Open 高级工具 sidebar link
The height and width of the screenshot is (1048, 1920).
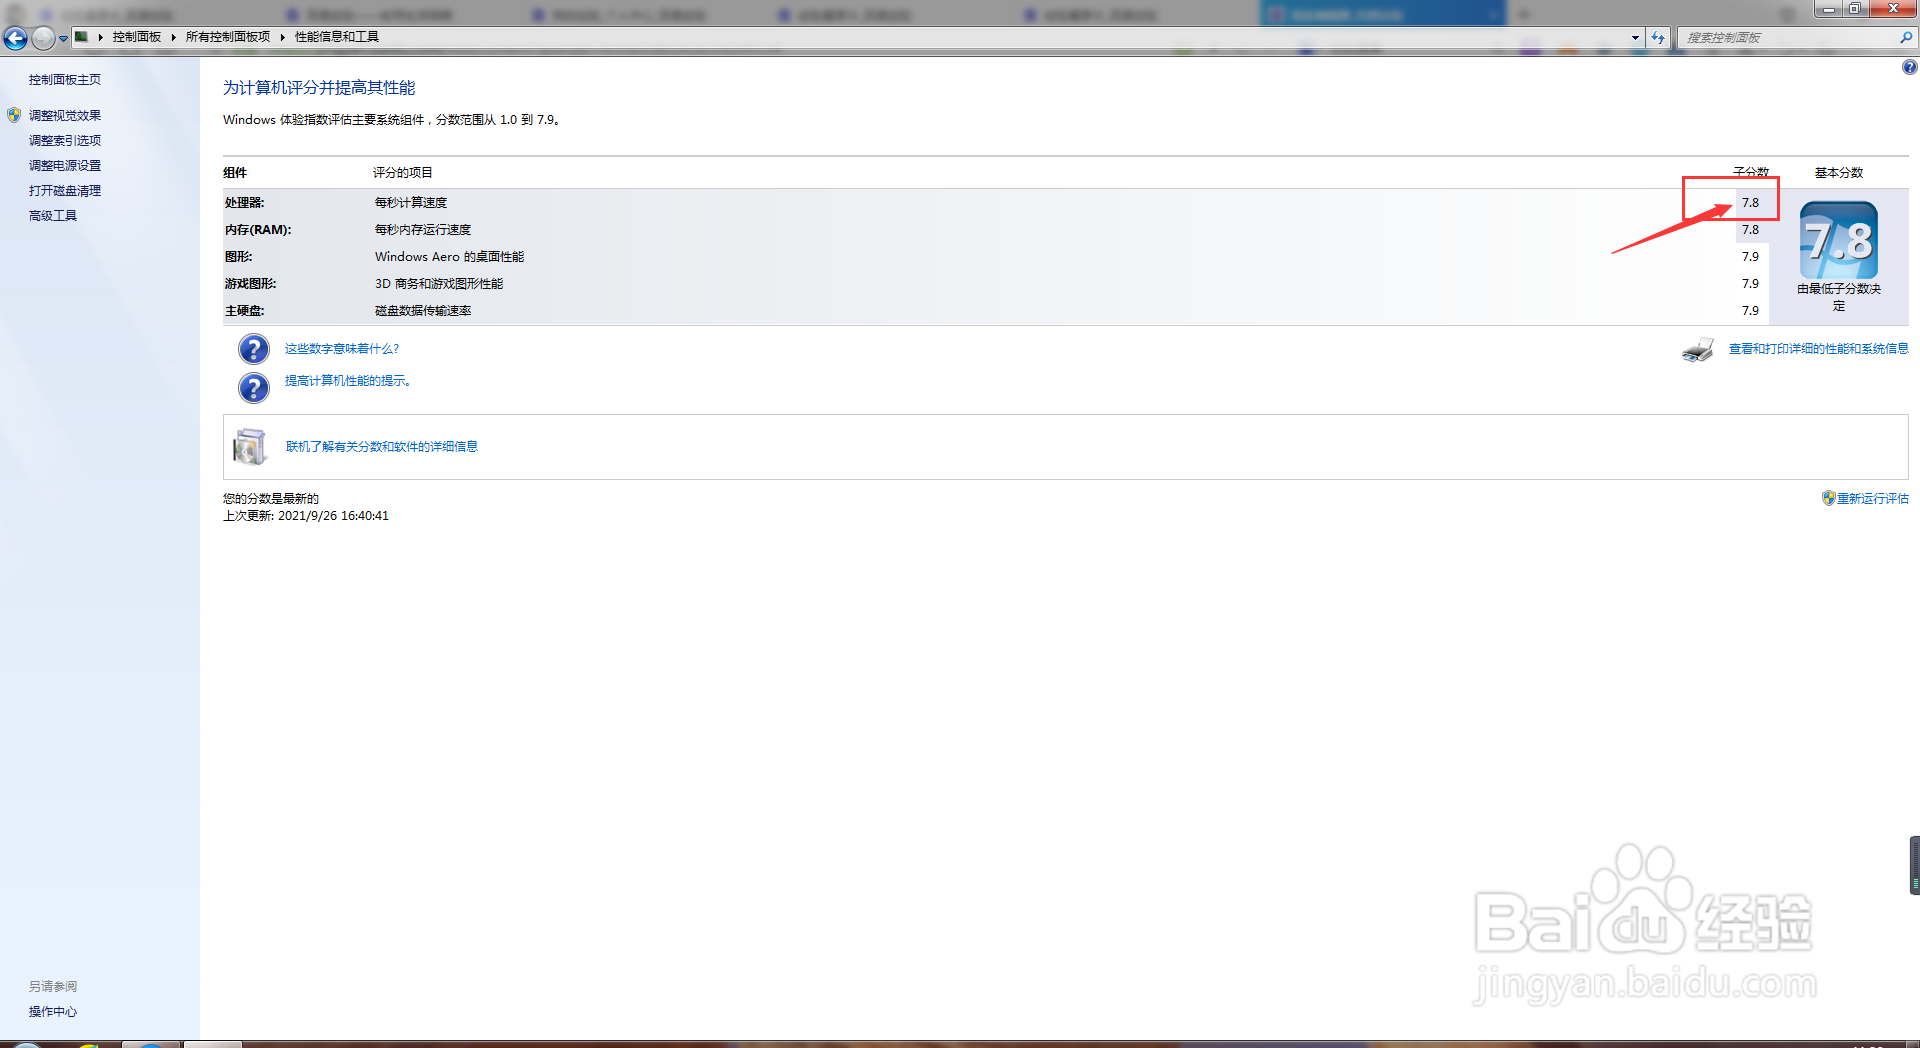[x=53, y=216]
